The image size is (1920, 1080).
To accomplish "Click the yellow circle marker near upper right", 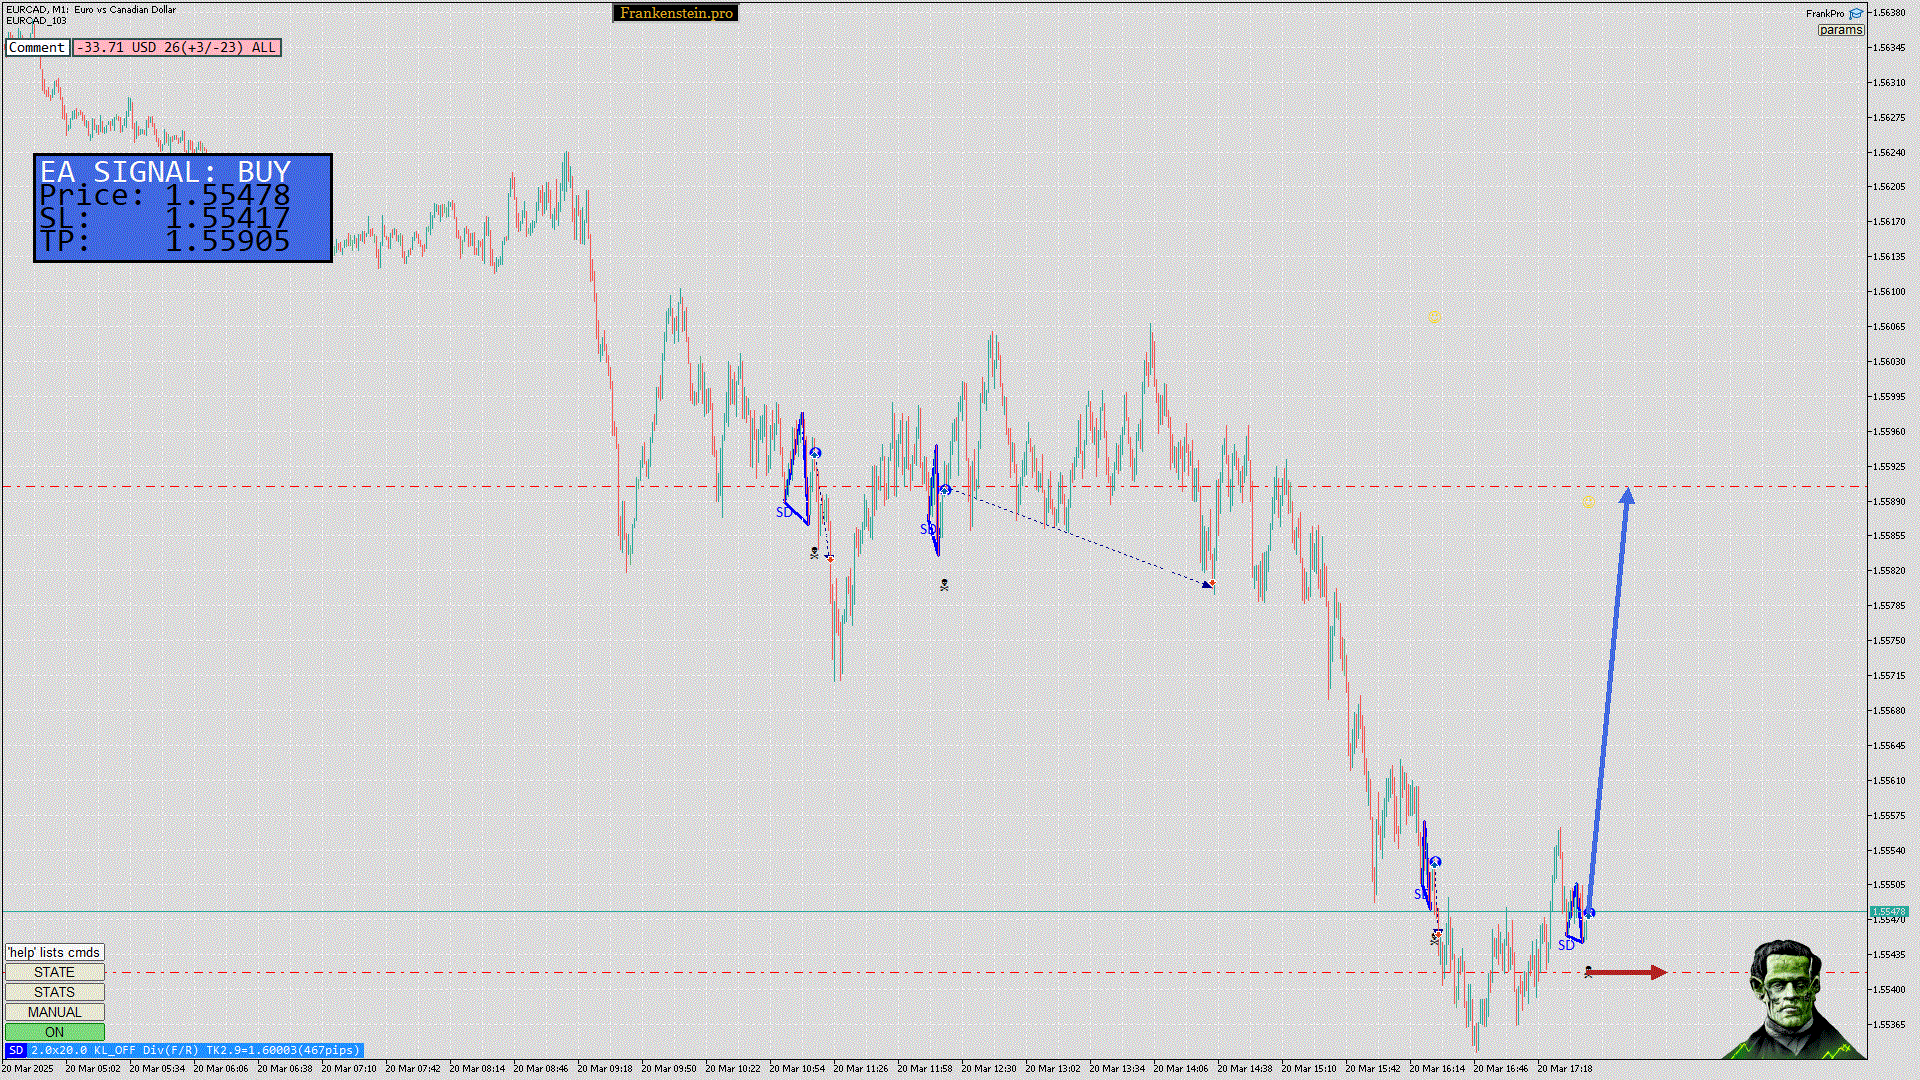I will 1434,318.
